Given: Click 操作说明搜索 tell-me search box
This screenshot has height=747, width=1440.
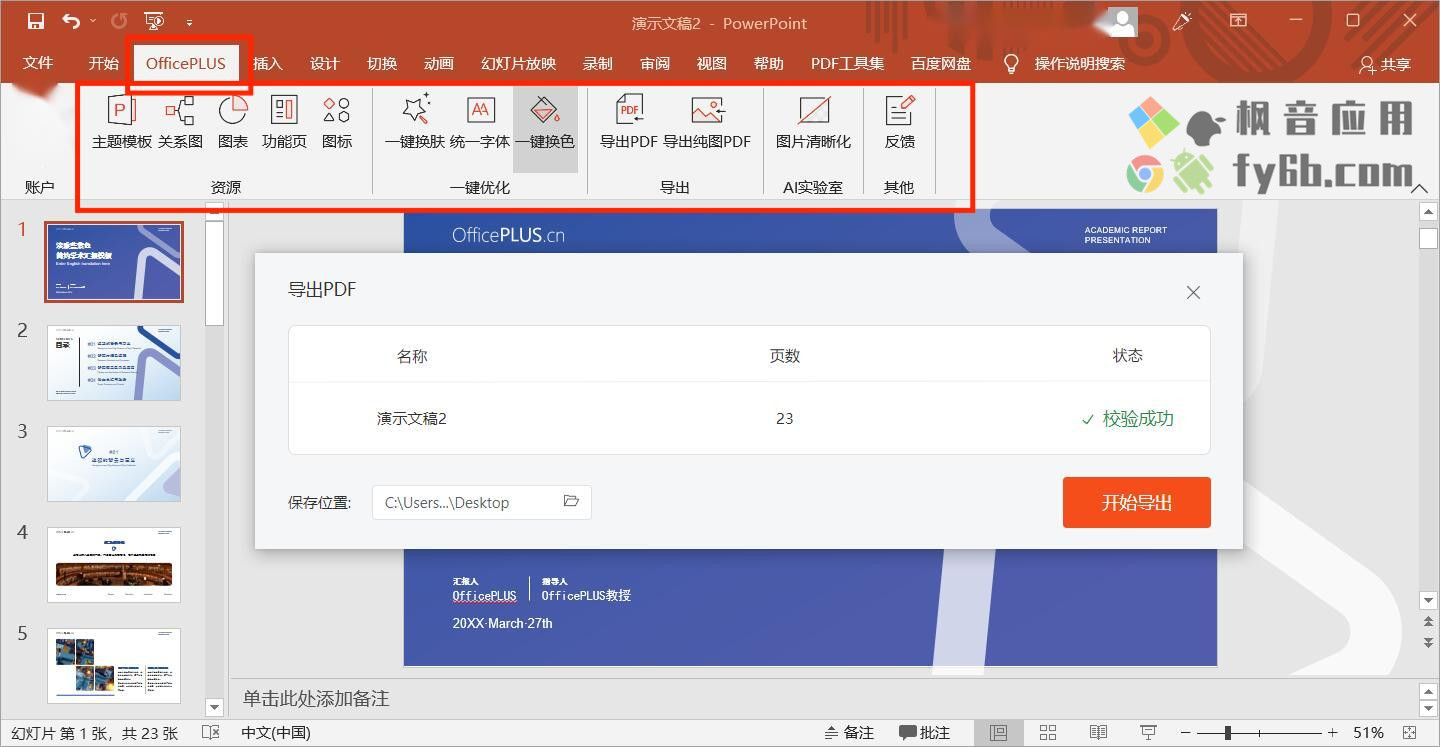Looking at the screenshot, I should pos(1079,63).
